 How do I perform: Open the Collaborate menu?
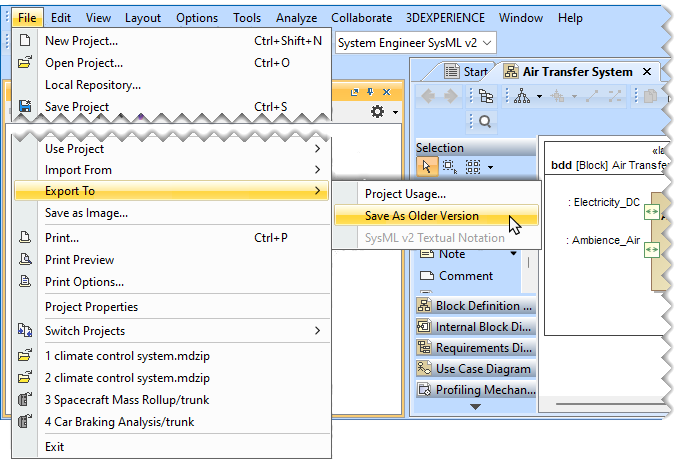(x=361, y=18)
